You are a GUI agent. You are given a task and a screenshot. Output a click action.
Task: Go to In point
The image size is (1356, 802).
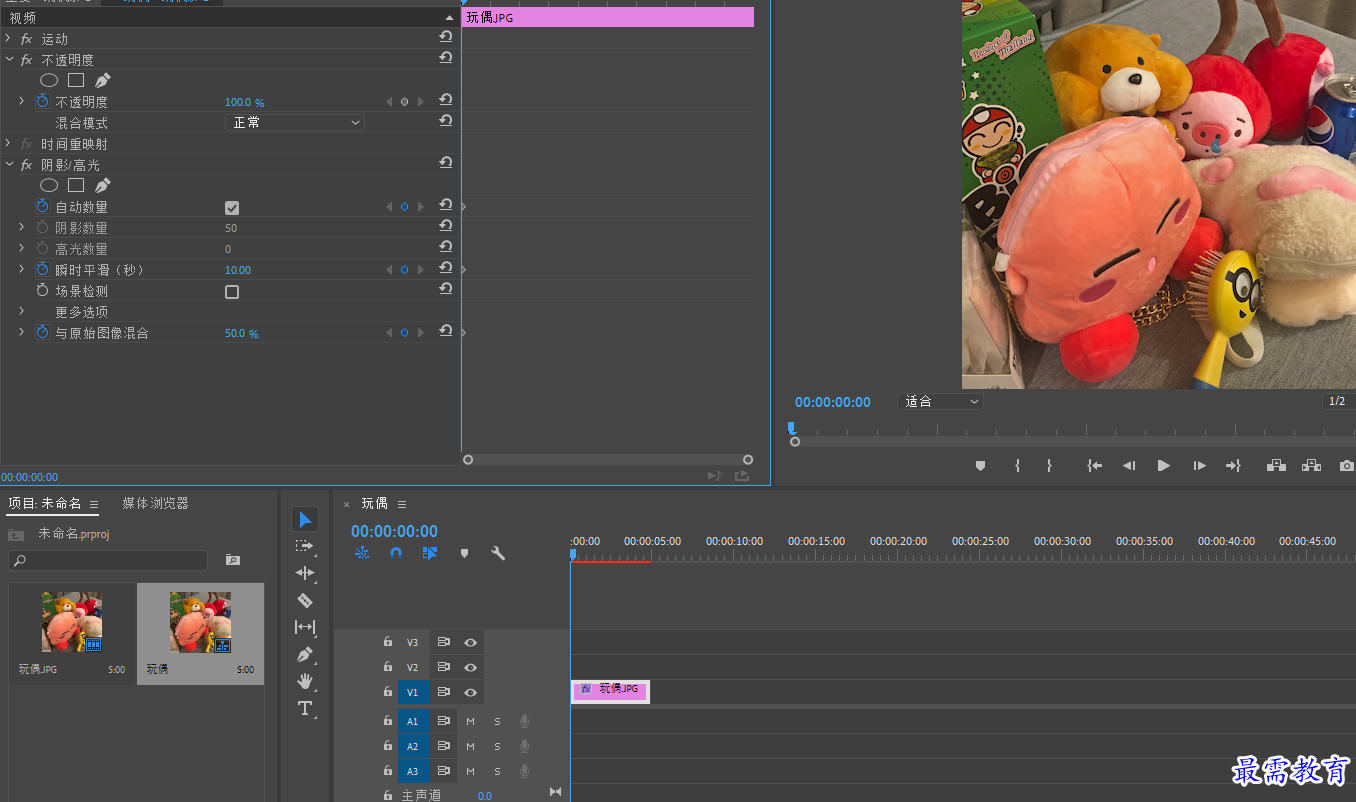point(1095,466)
